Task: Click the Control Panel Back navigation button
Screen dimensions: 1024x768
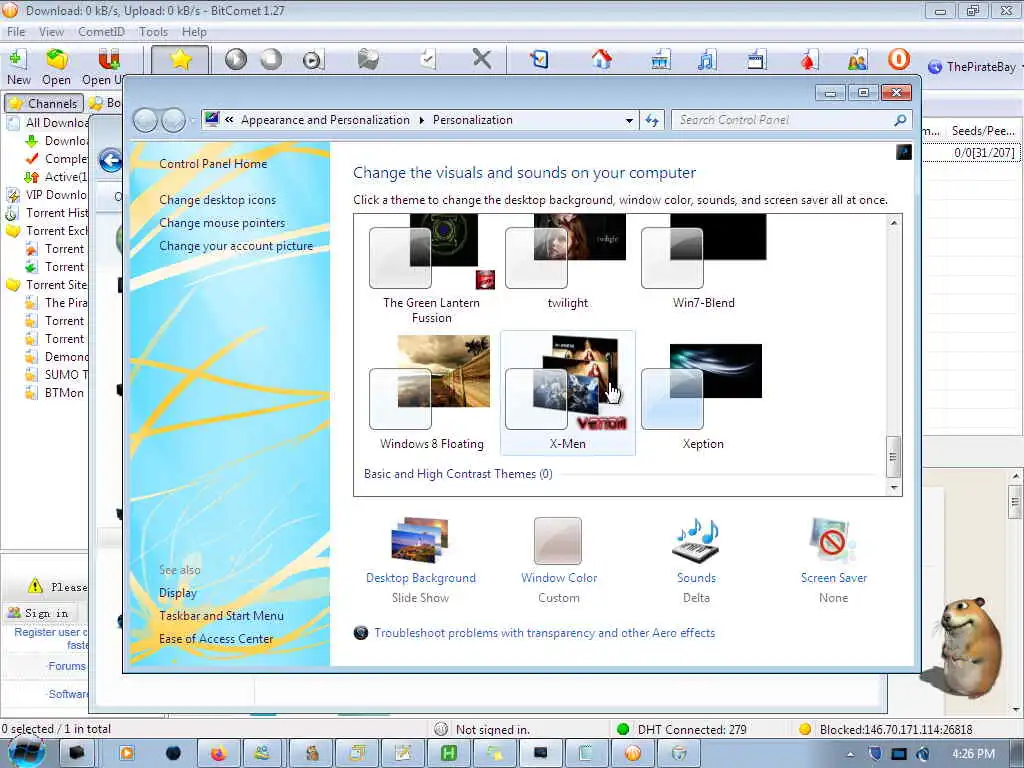Action: coord(145,120)
